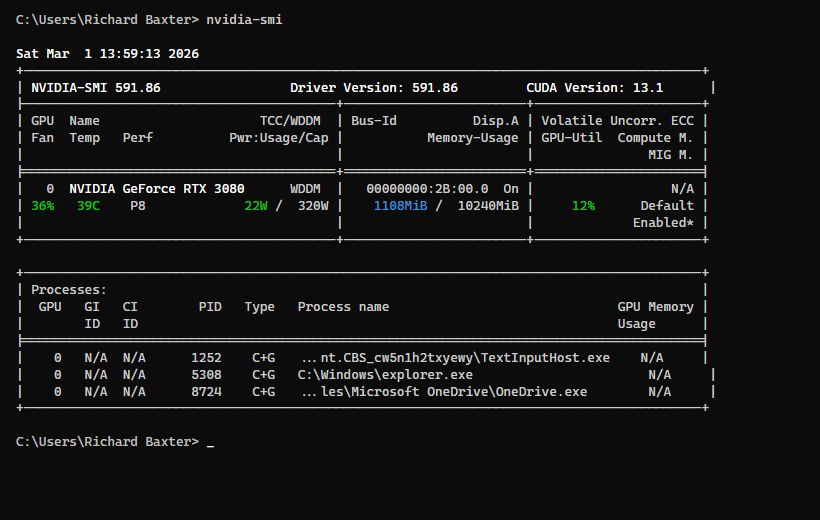The height and width of the screenshot is (520, 820).
Task: Click the NVIDIA GeForce RTX 3080 name
Action: click(157, 189)
